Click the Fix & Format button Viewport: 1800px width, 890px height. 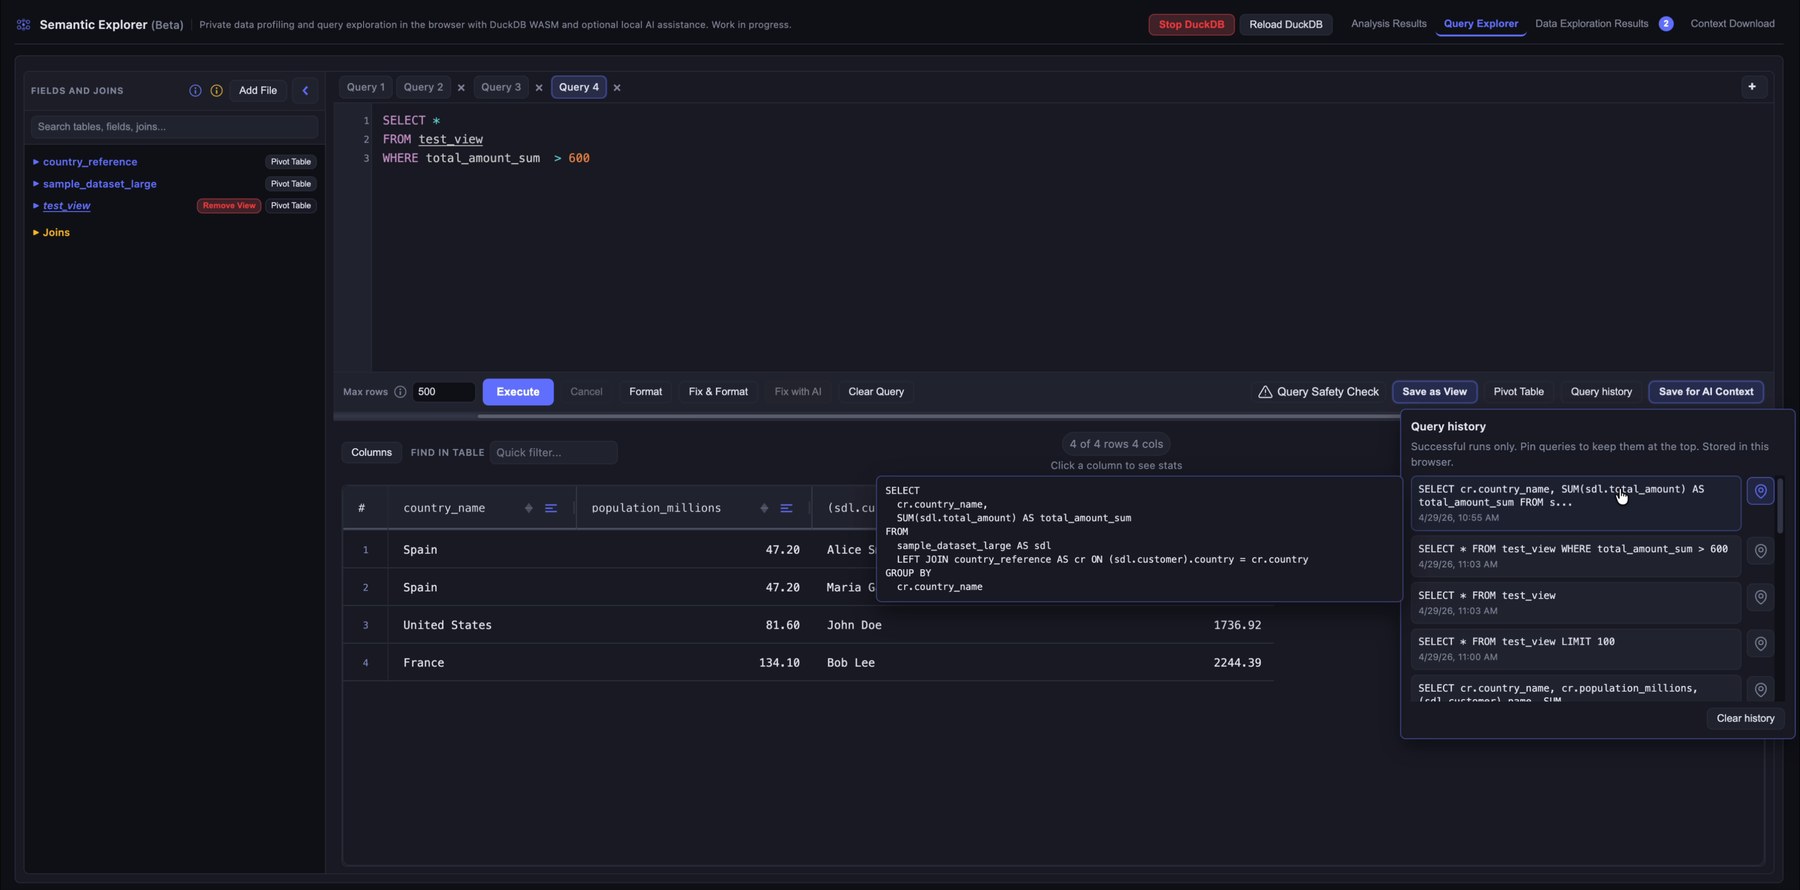coord(718,392)
